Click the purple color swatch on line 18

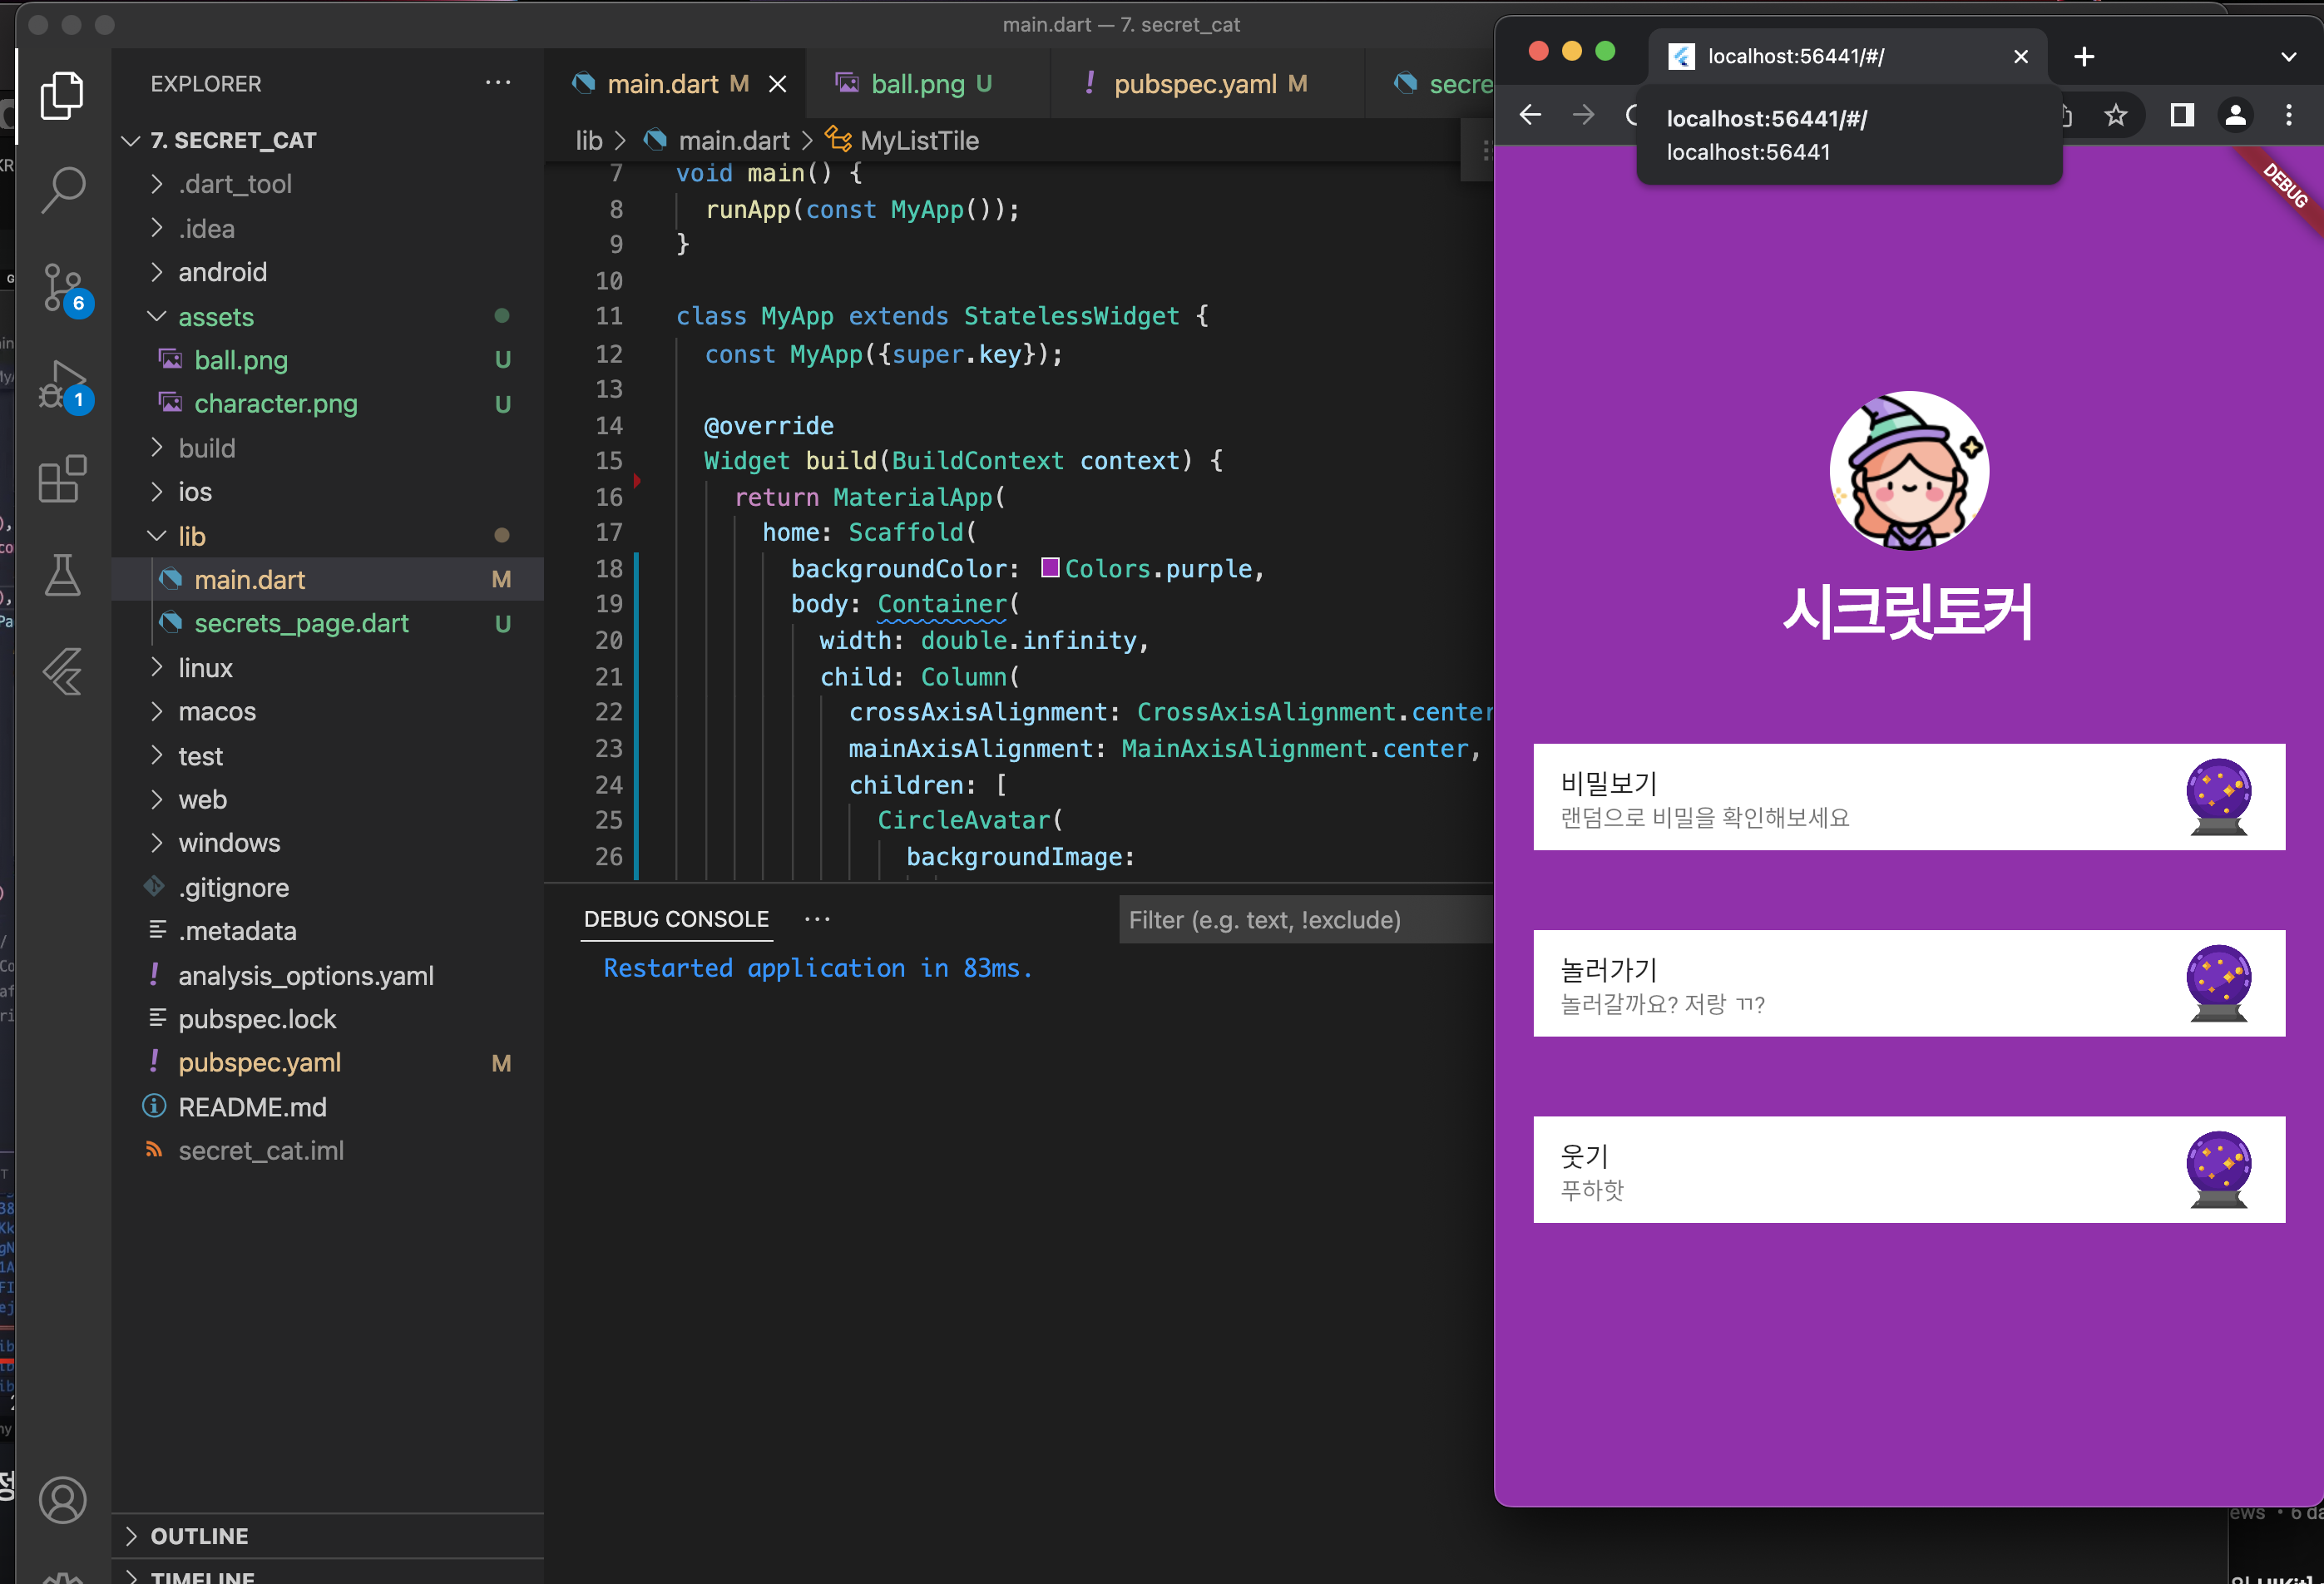(1050, 568)
